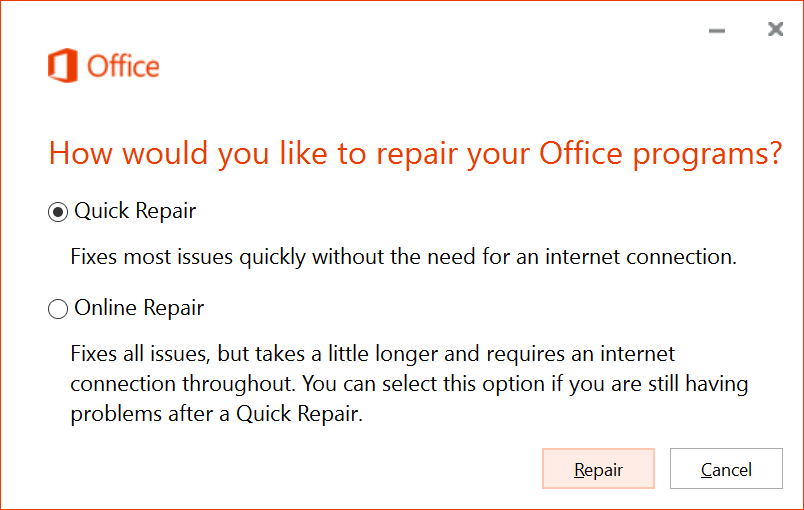This screenshot has width=804, height=510.
Task: Click the word "How" in the heading
Action: [76, 154]
